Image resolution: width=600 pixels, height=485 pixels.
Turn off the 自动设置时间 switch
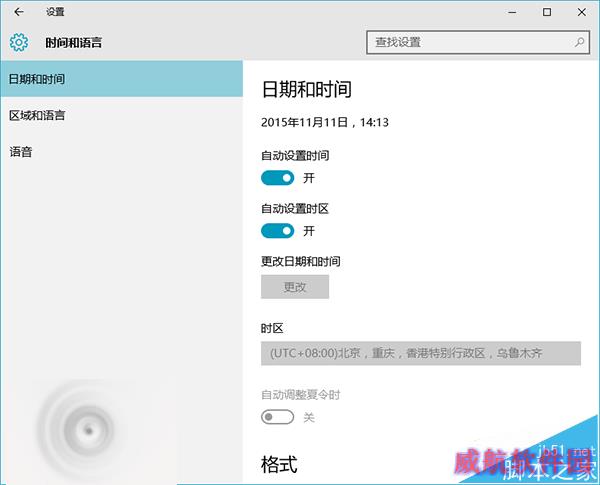click(x=277, y=178)
